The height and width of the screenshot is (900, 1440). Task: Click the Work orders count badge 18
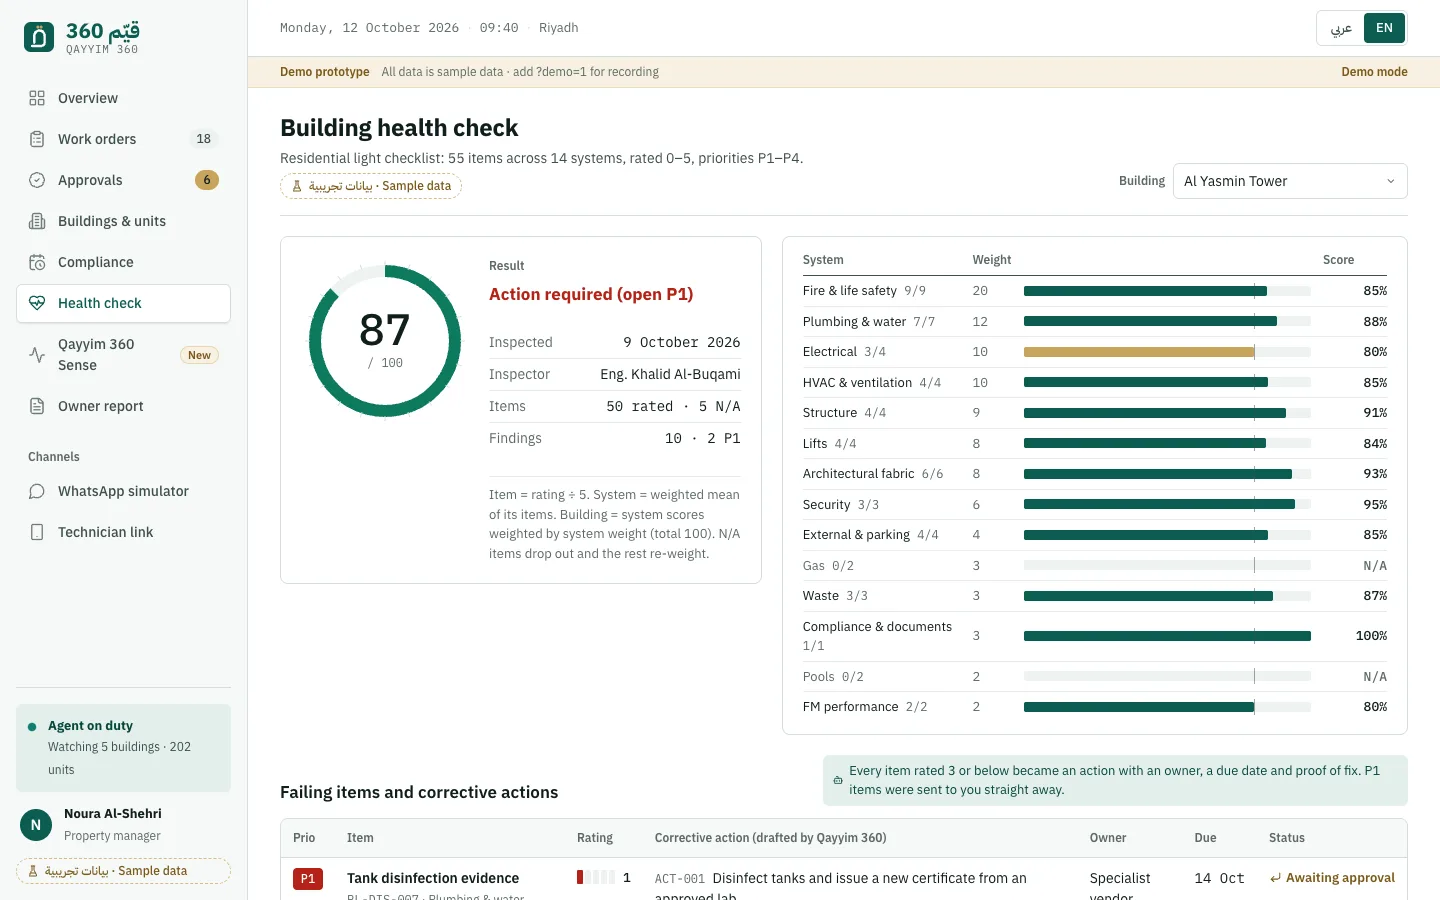[204, 139]
